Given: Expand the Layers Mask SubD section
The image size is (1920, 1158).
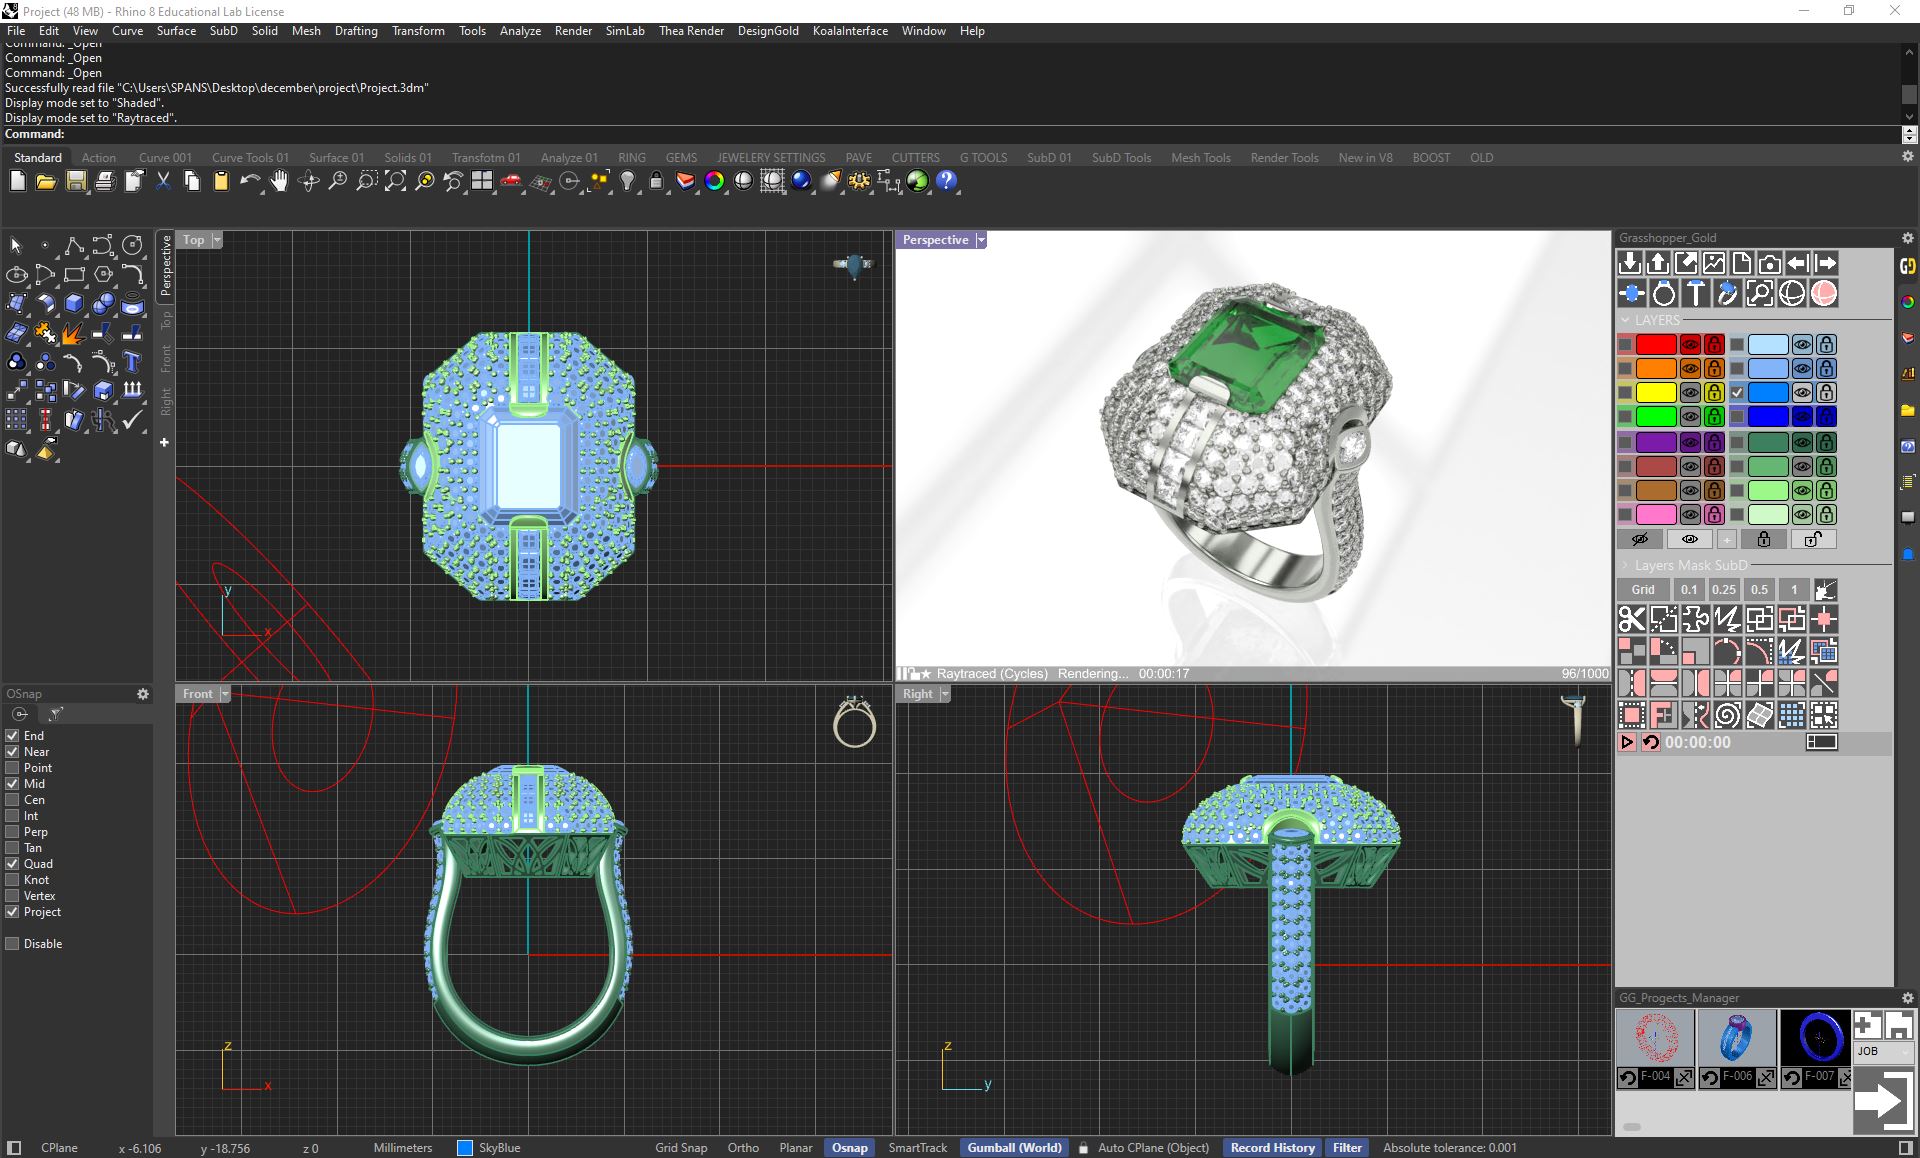Looking at the screenshot, I should pos(1625,565).
